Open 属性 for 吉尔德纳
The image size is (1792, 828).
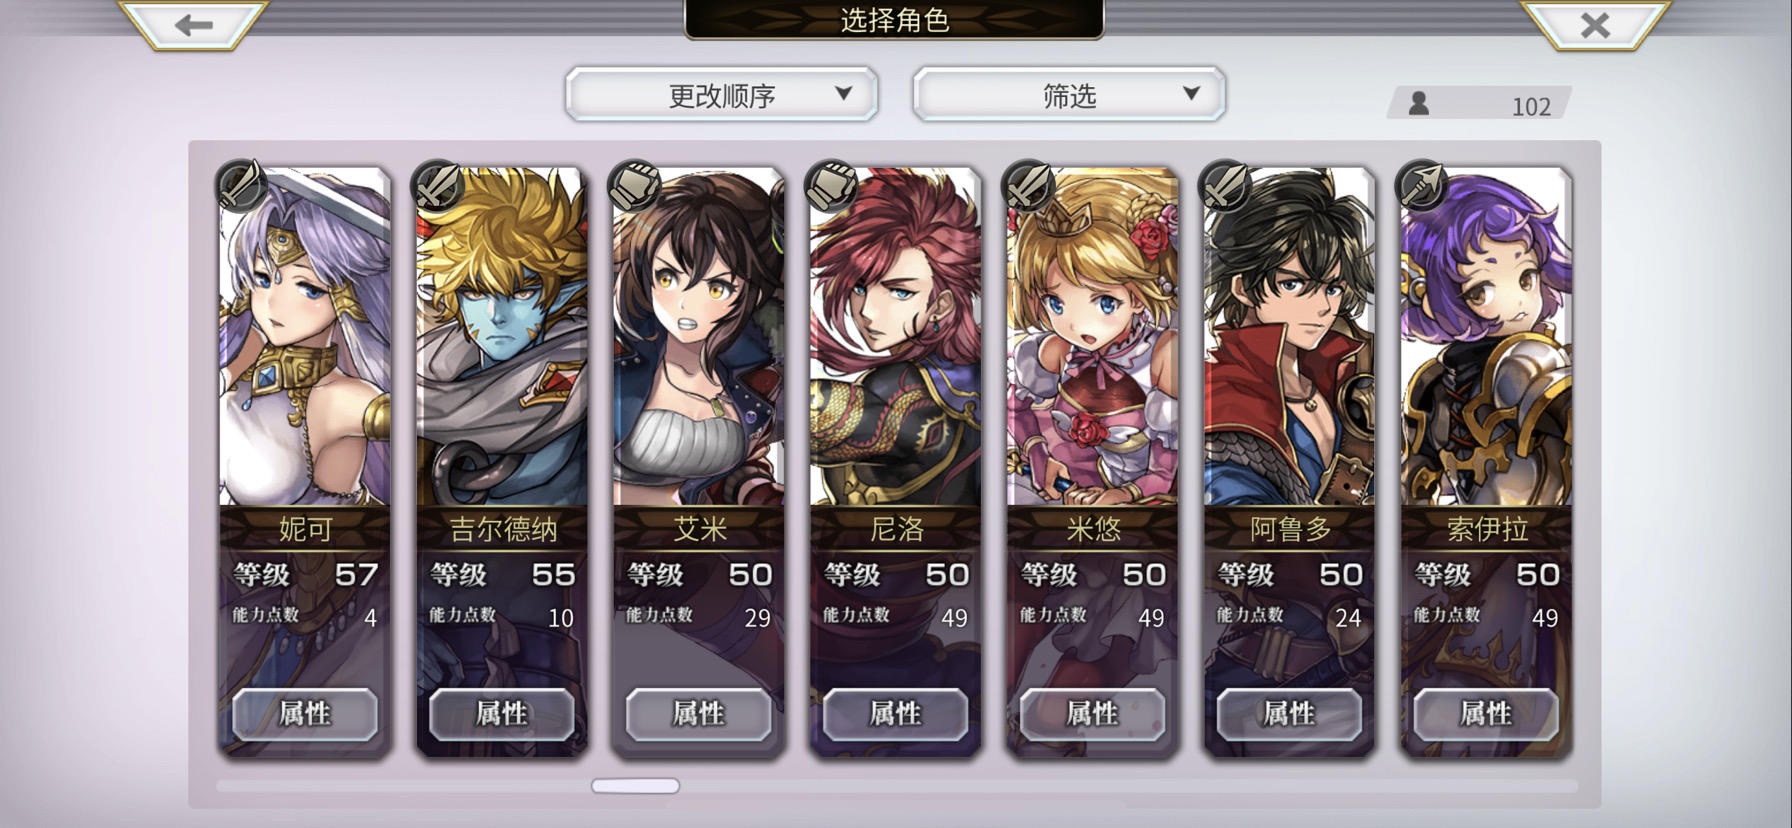tap(502, 714)
